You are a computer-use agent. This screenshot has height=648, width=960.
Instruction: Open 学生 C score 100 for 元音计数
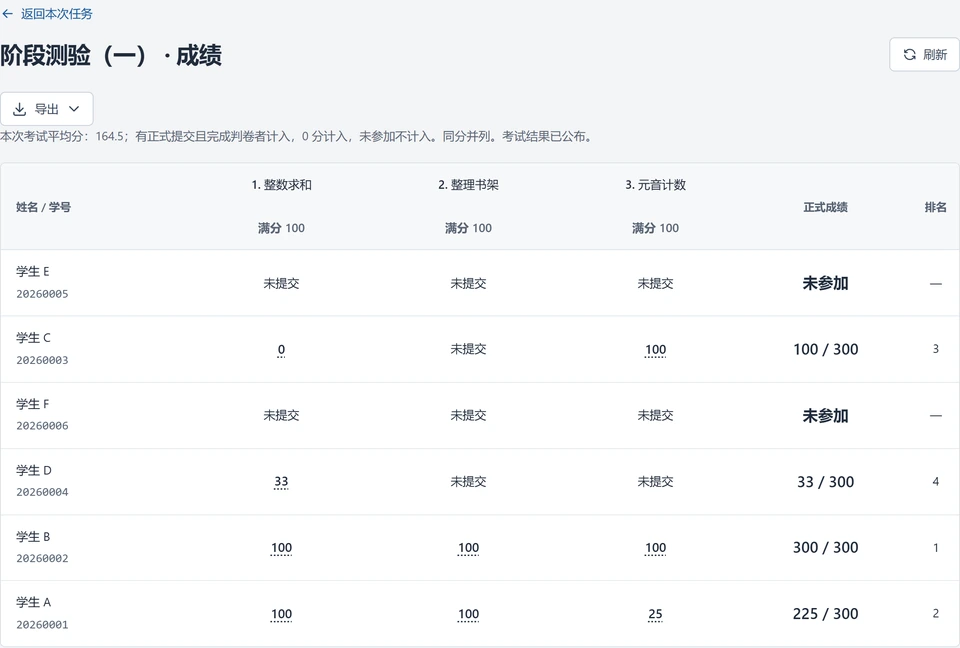point(655,350)
